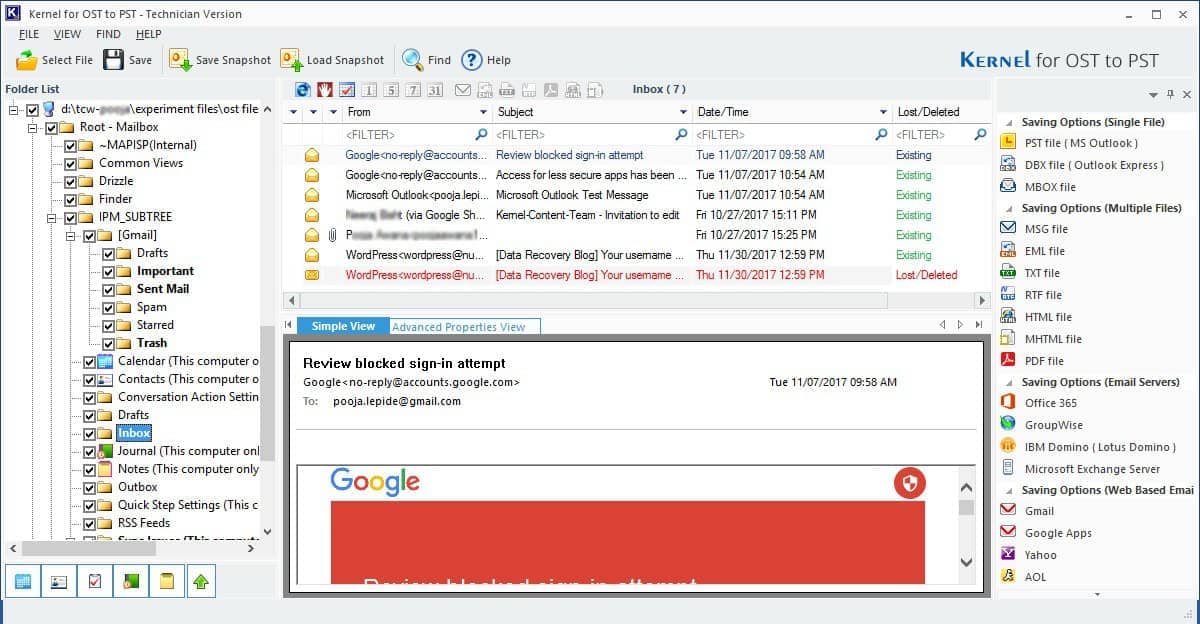Open the saving options pane dropdown arrow
Viewport: 1200px width, 624px height.
click(1153, 94)
